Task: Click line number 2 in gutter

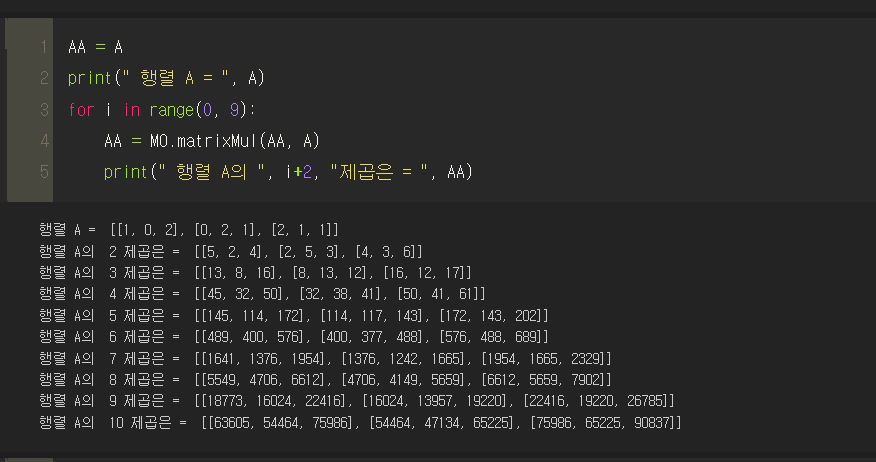Action: tap(44, 78)
